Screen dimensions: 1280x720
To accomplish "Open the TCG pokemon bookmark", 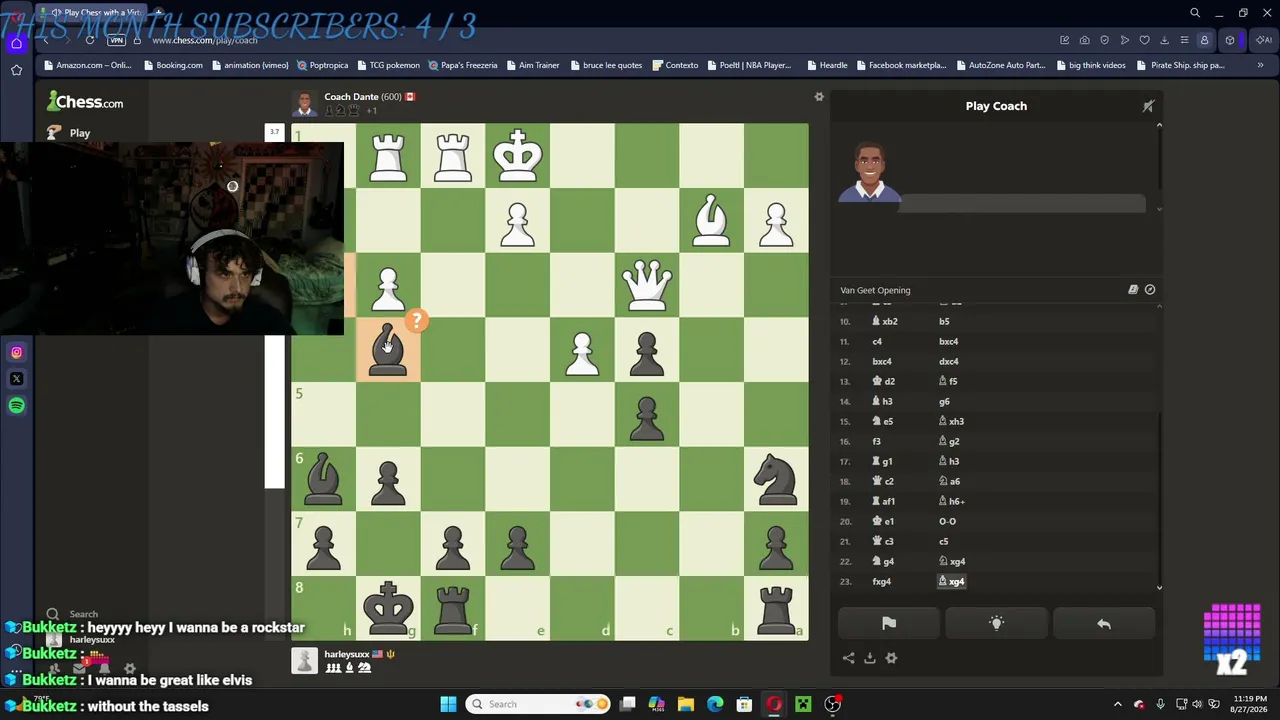I will click(x=388, y=66).
